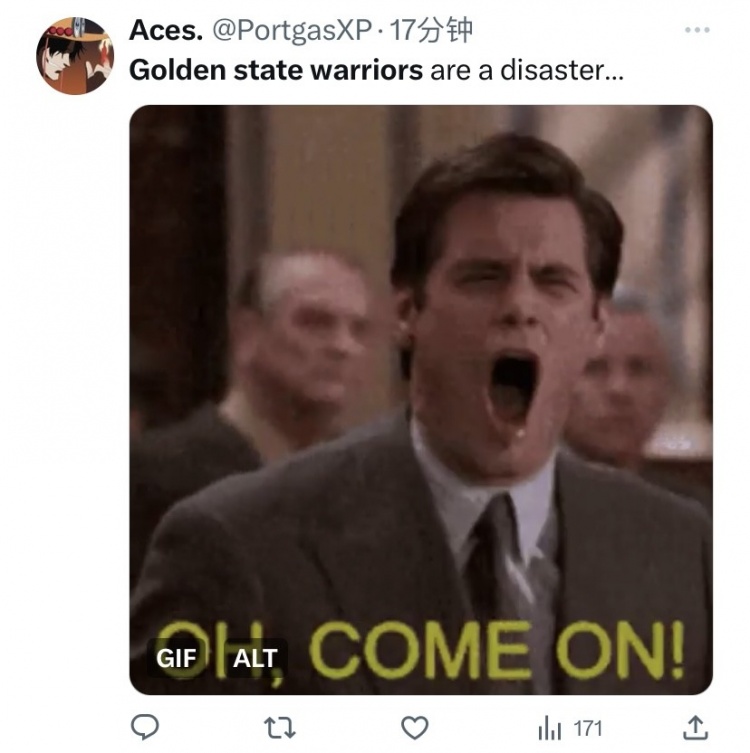Like the tweet with the heart icon
750x753 pixels.
tap(415, 728)
